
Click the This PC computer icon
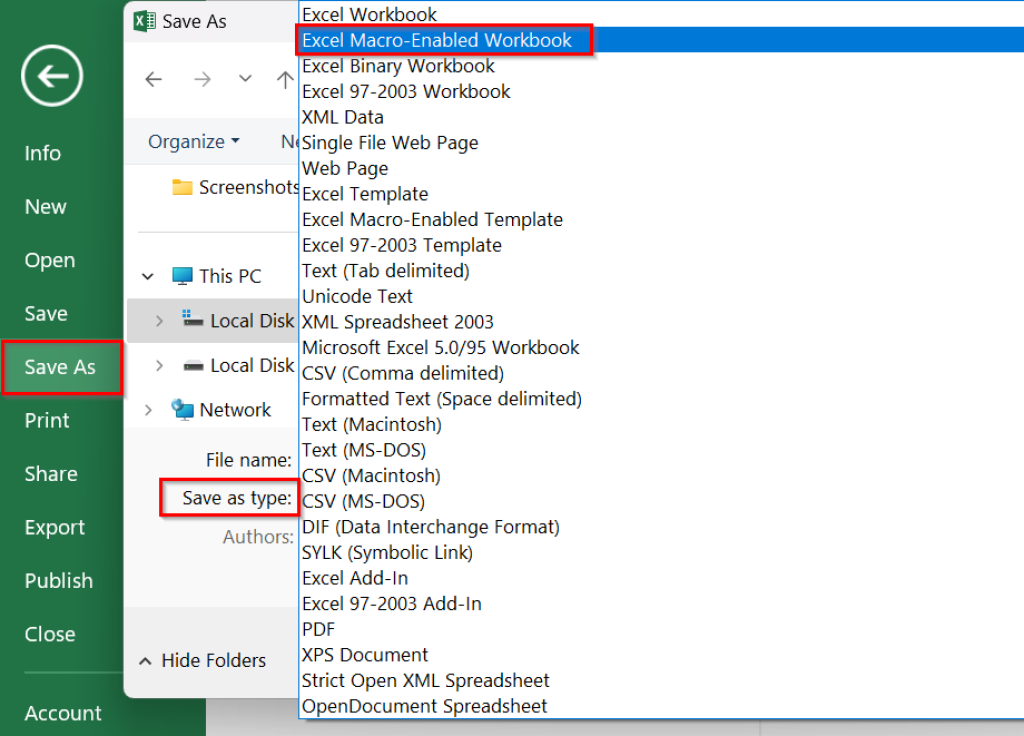point(182,275)
